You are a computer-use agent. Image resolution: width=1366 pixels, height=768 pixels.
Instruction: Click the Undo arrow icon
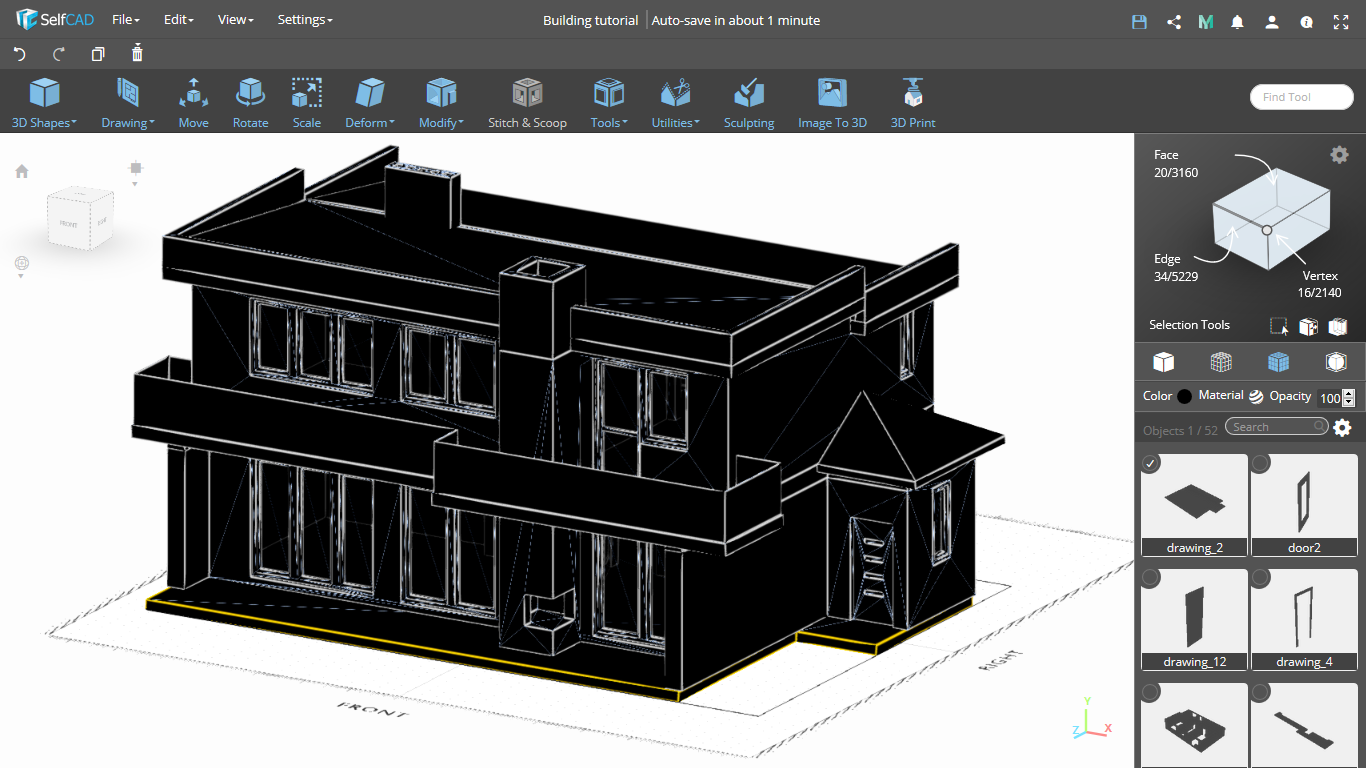point(19,54)
